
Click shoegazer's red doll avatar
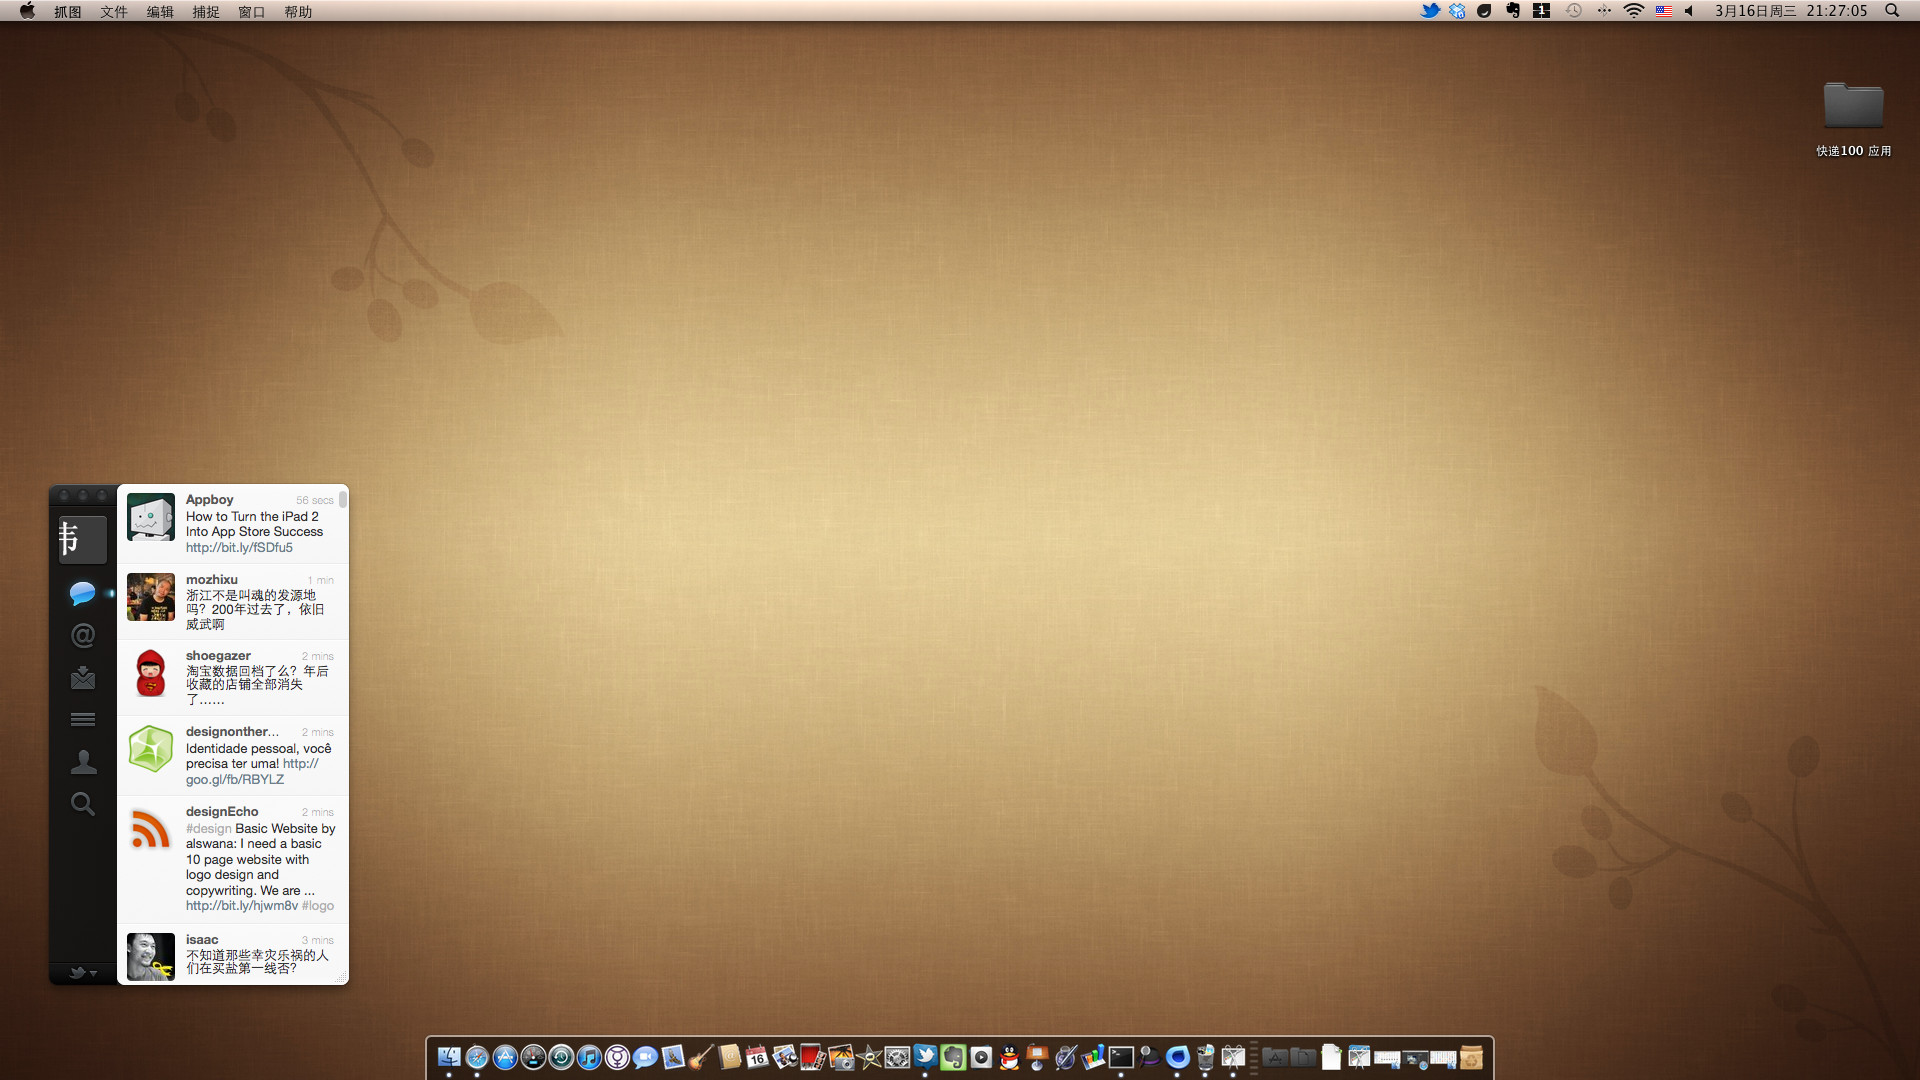point(151,673)
